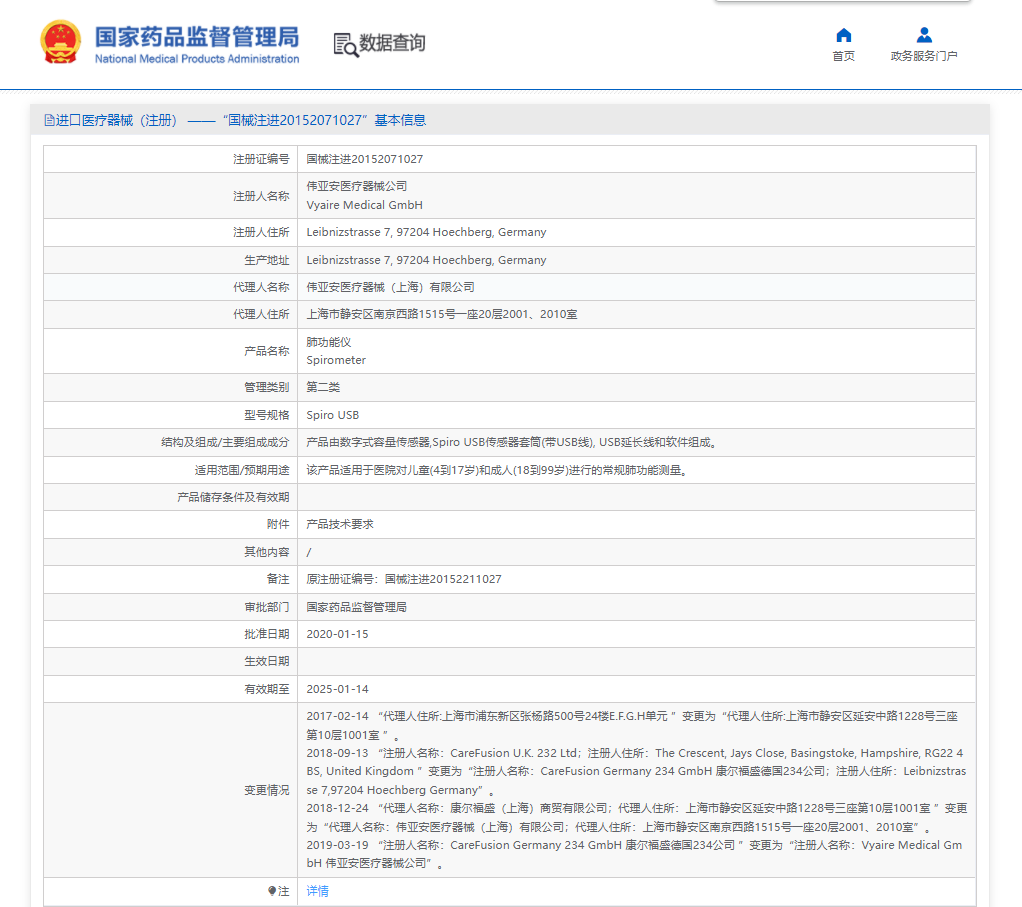Click product name 肺功能仪
The width and height of the screenshot is (1022, 907).
point(329,342)
